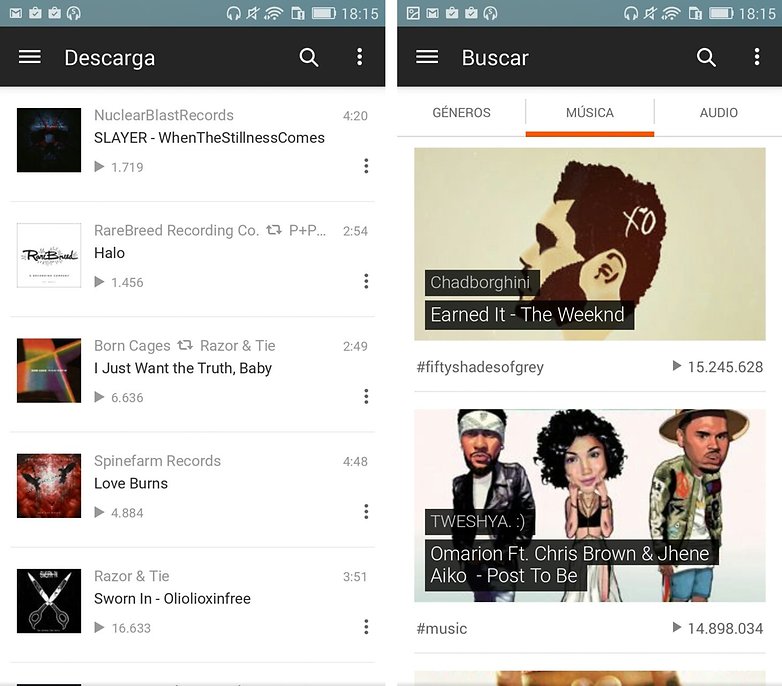The width and height of the screenshot is (782, 686).
Task: Select title 'Sworn In - Oliolioxinfree'
Action: point(172,598)
